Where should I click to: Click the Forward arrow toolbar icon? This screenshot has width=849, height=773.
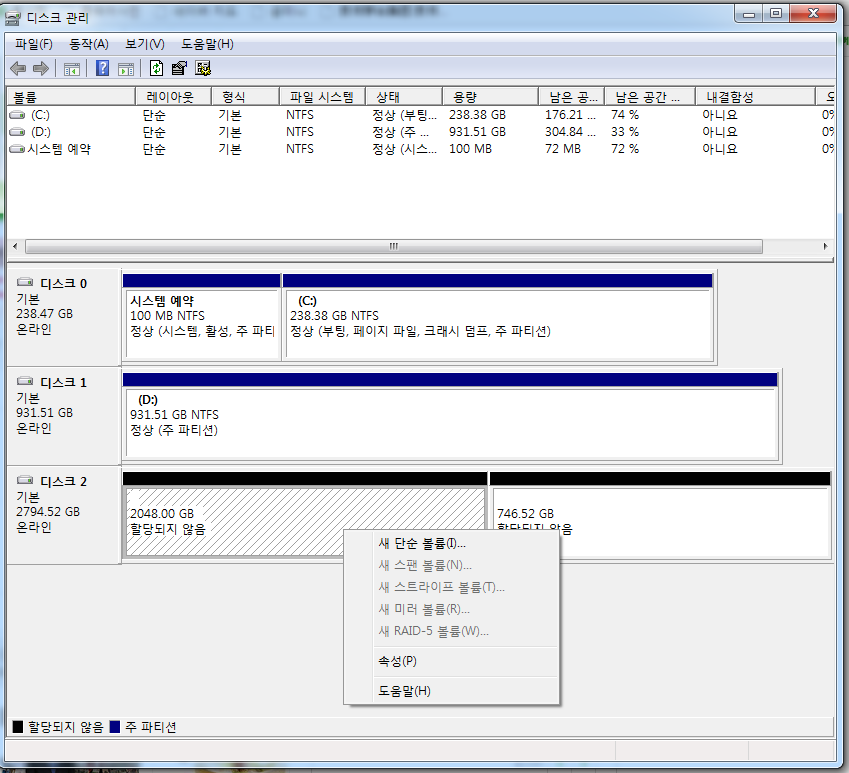pyautogui.click(x=41, y=68)
